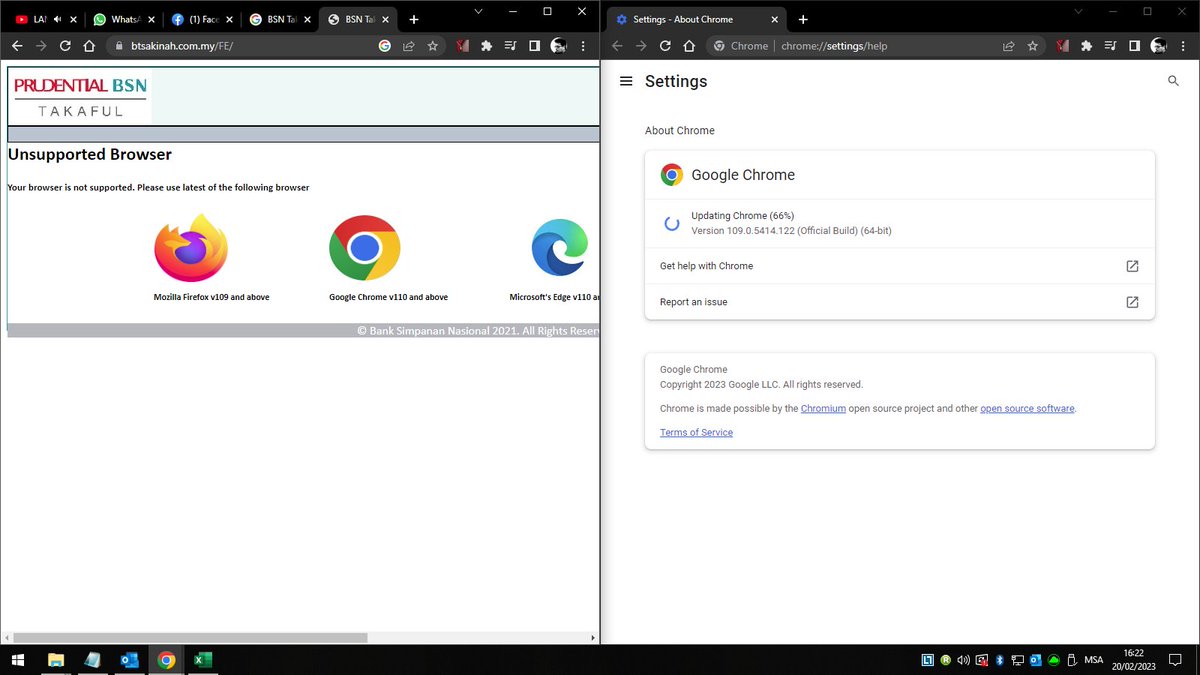
Task: Click the Google Chrome logo on unsupported page
Action: (365, 248)
